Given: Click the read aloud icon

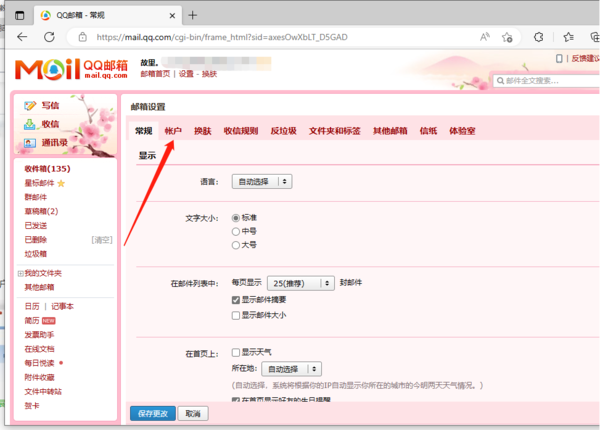Looking at the screenshot, I should [x=485, y=37].
